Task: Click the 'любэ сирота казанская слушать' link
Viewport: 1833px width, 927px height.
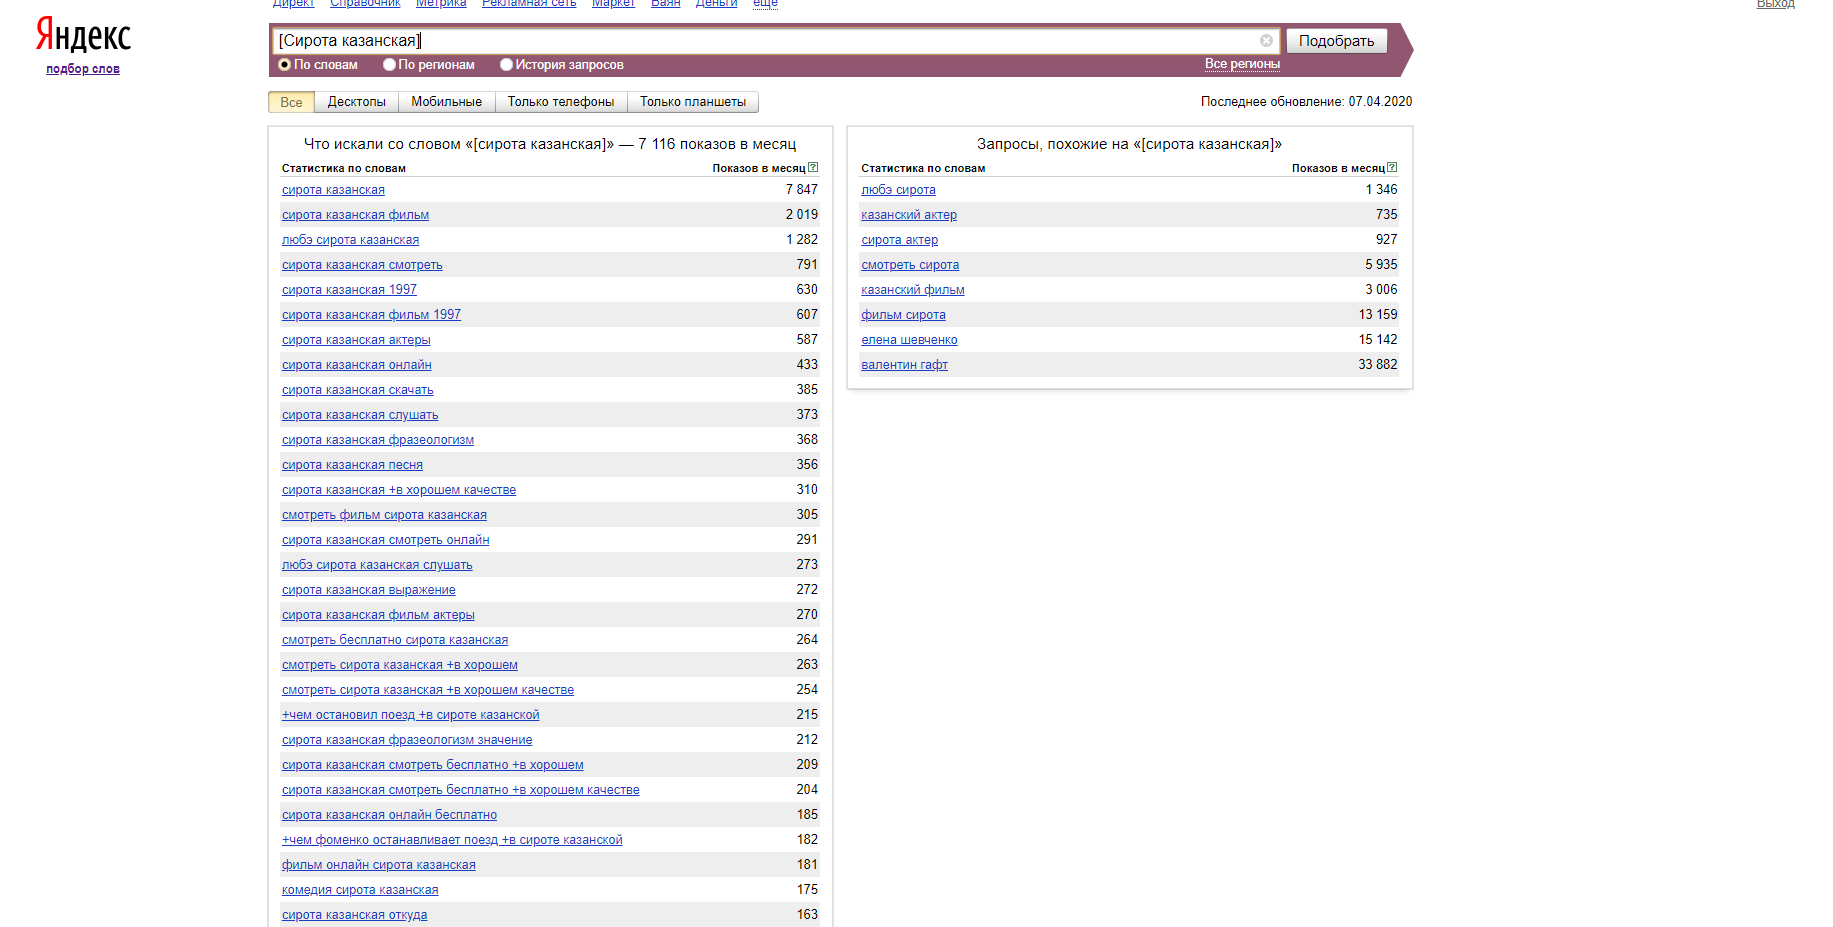Action: [x=376, y=565]
